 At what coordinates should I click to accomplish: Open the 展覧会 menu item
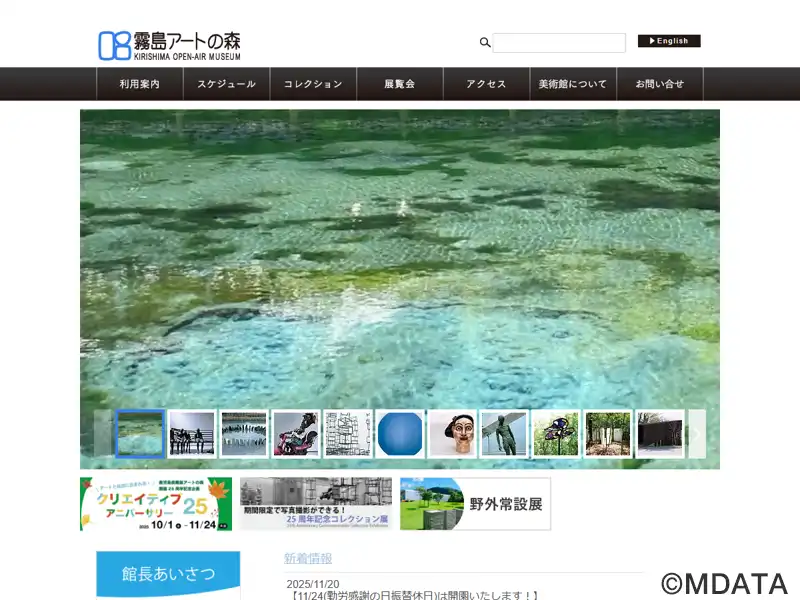(x=400, y=84)
